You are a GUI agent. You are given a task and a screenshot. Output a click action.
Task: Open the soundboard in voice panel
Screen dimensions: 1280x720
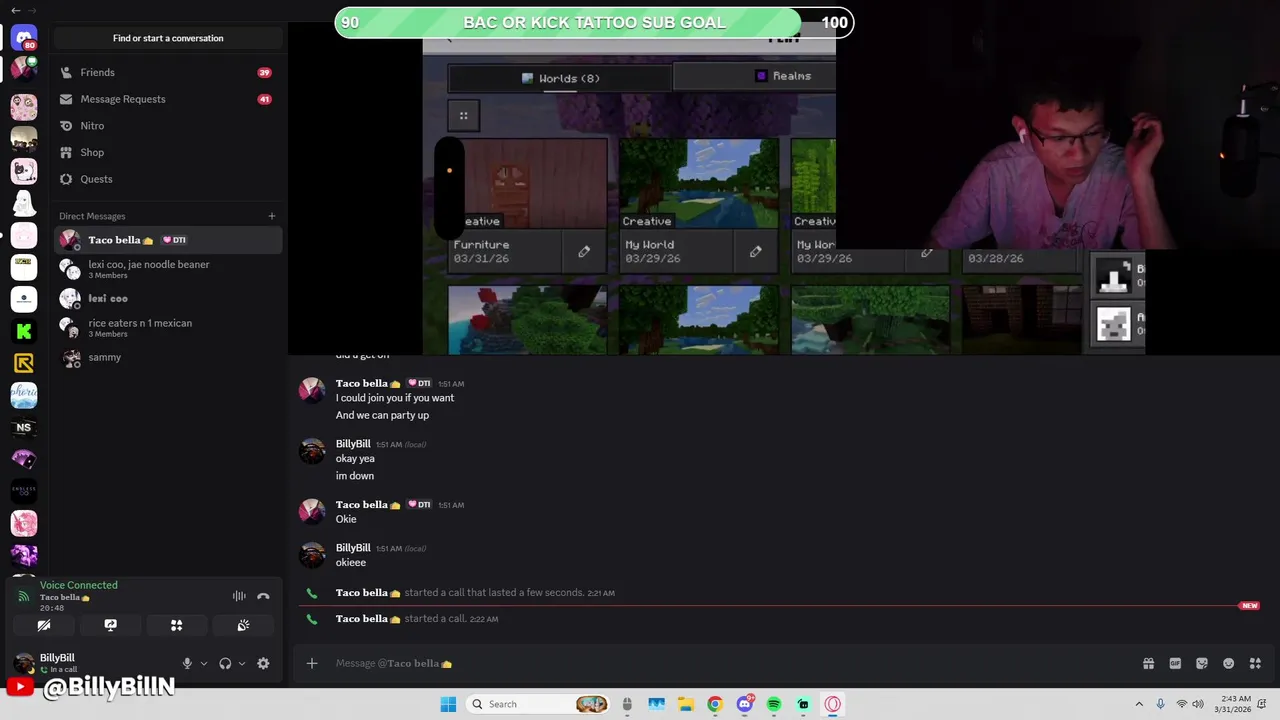[x=243, y=625]
